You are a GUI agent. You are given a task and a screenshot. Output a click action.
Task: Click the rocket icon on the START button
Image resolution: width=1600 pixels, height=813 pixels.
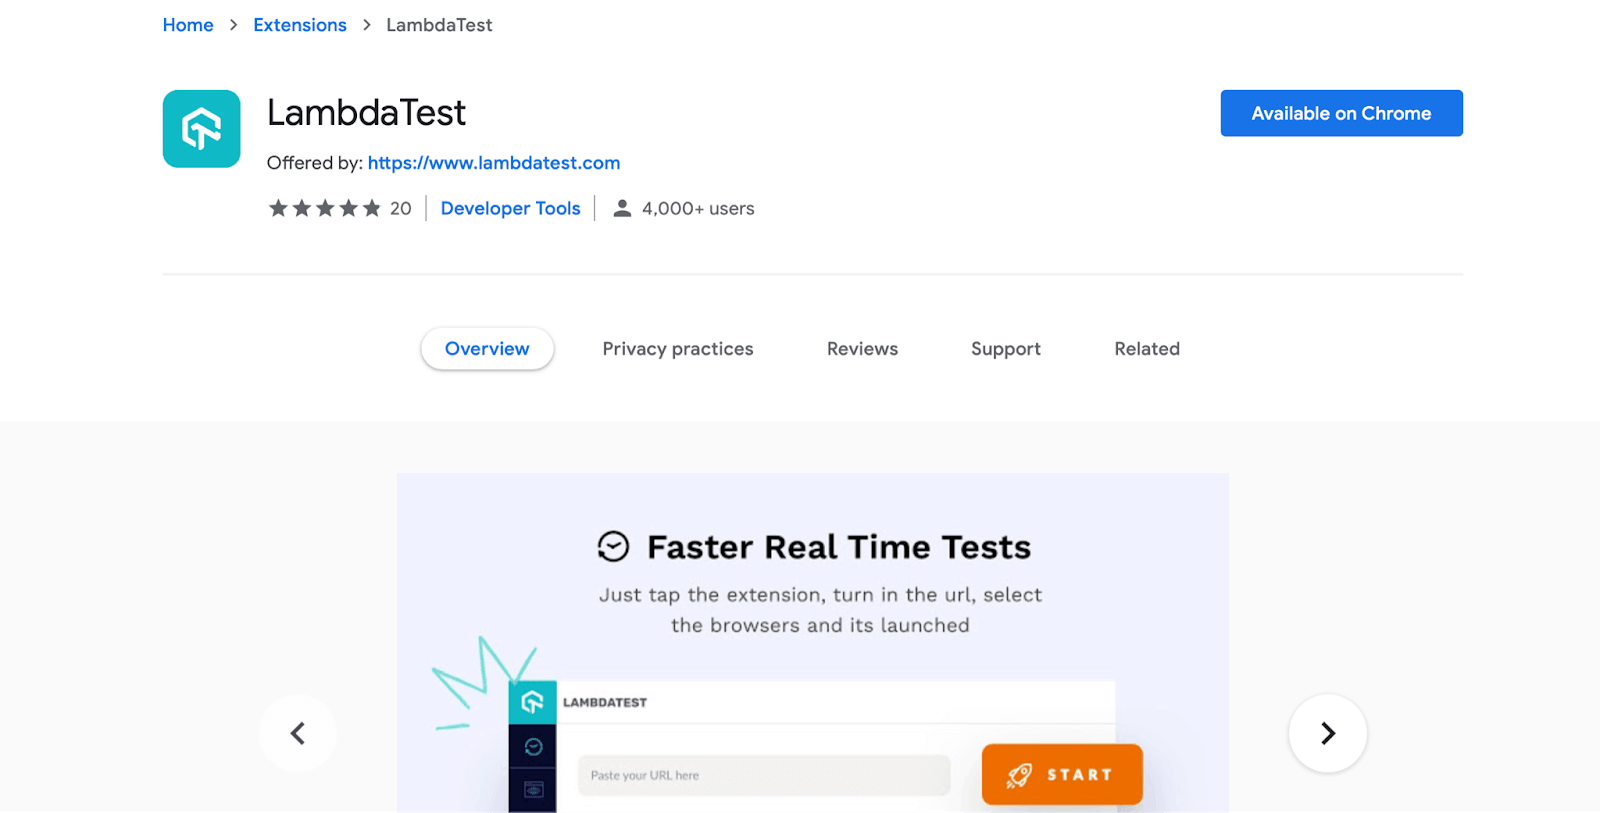(x=1020, y=773)
